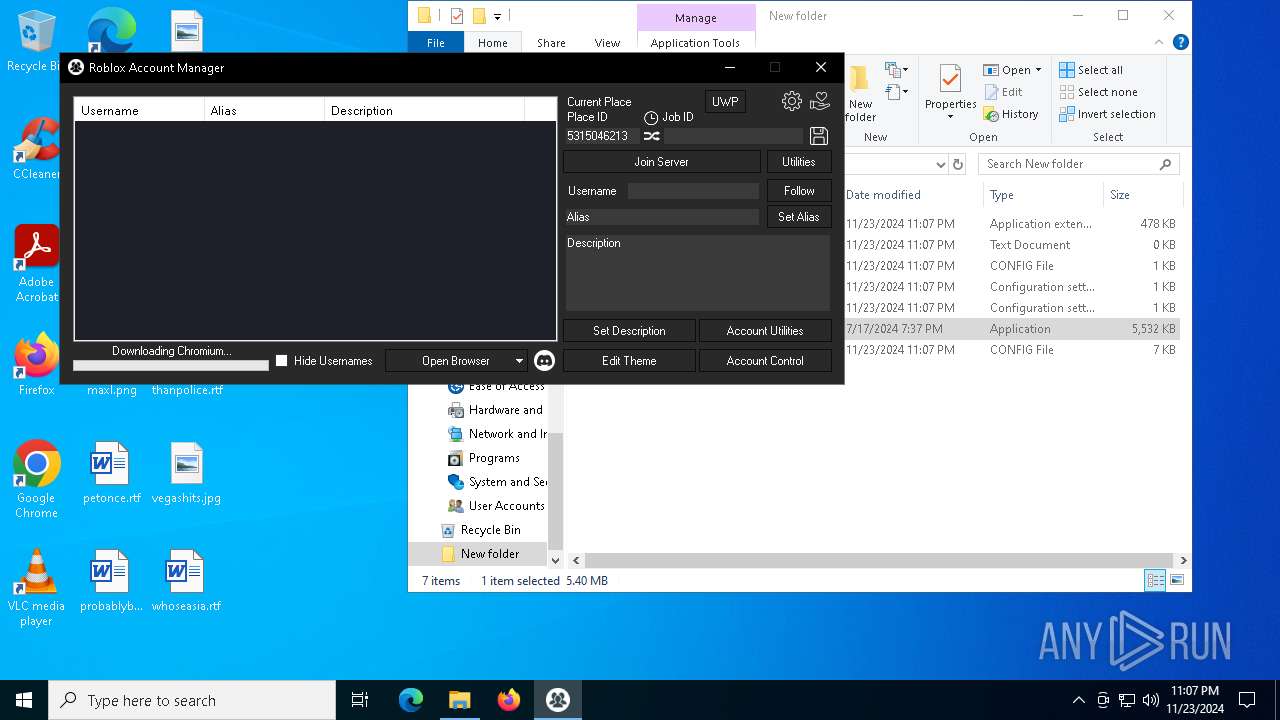Click the Windows Start button
Image resolution: width=1280 pixels, height=720 pixels.
click(24, 700)
